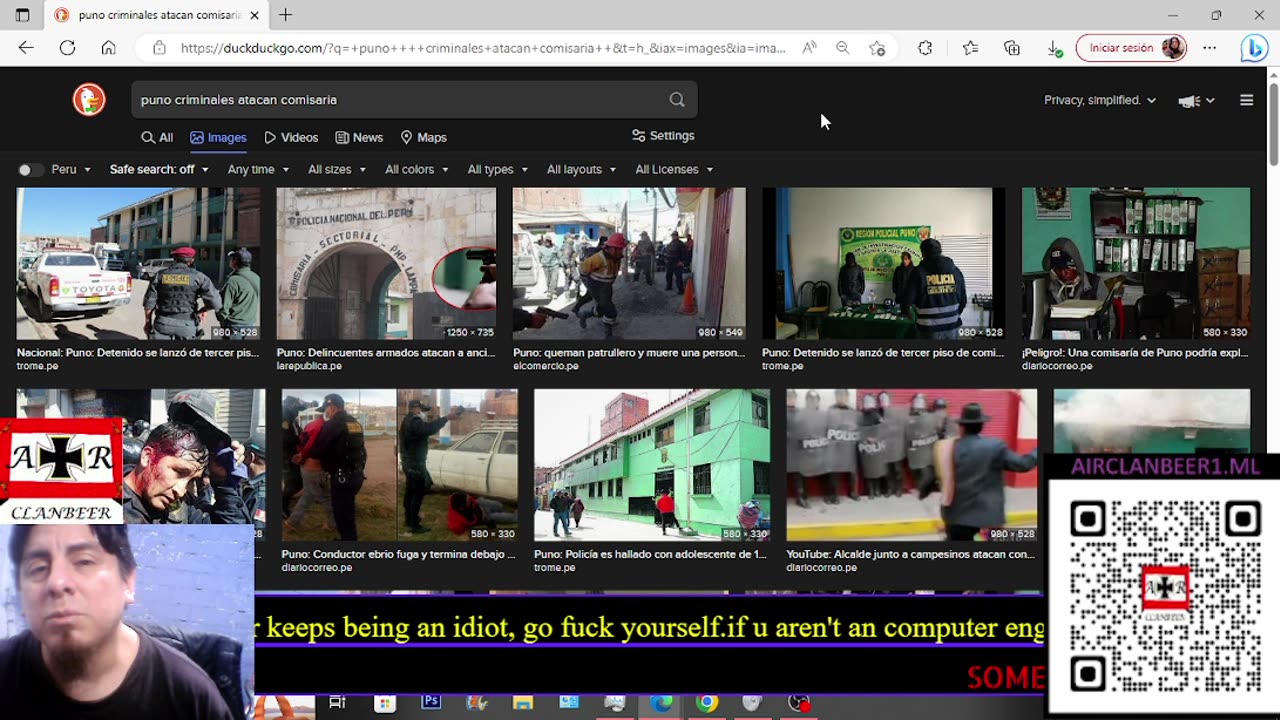Click the browser address bar URL
Viewport: 1280px width, 720px height.
(x=483, y=48)
